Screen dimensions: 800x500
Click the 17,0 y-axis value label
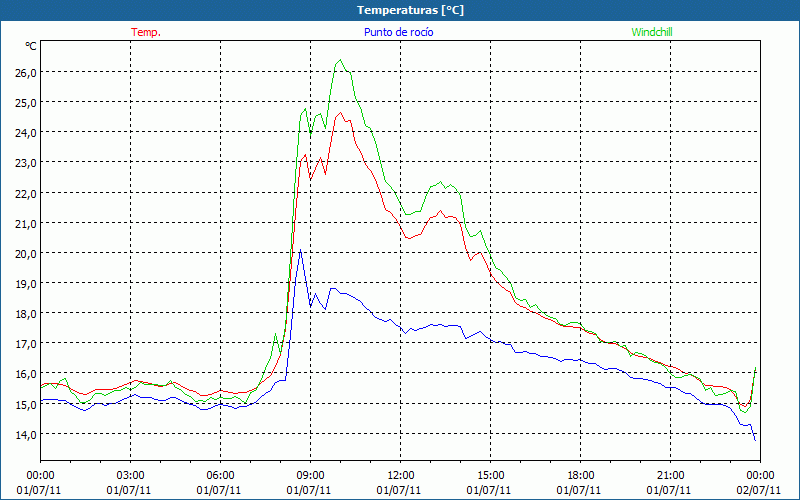[x=25, y=343]
